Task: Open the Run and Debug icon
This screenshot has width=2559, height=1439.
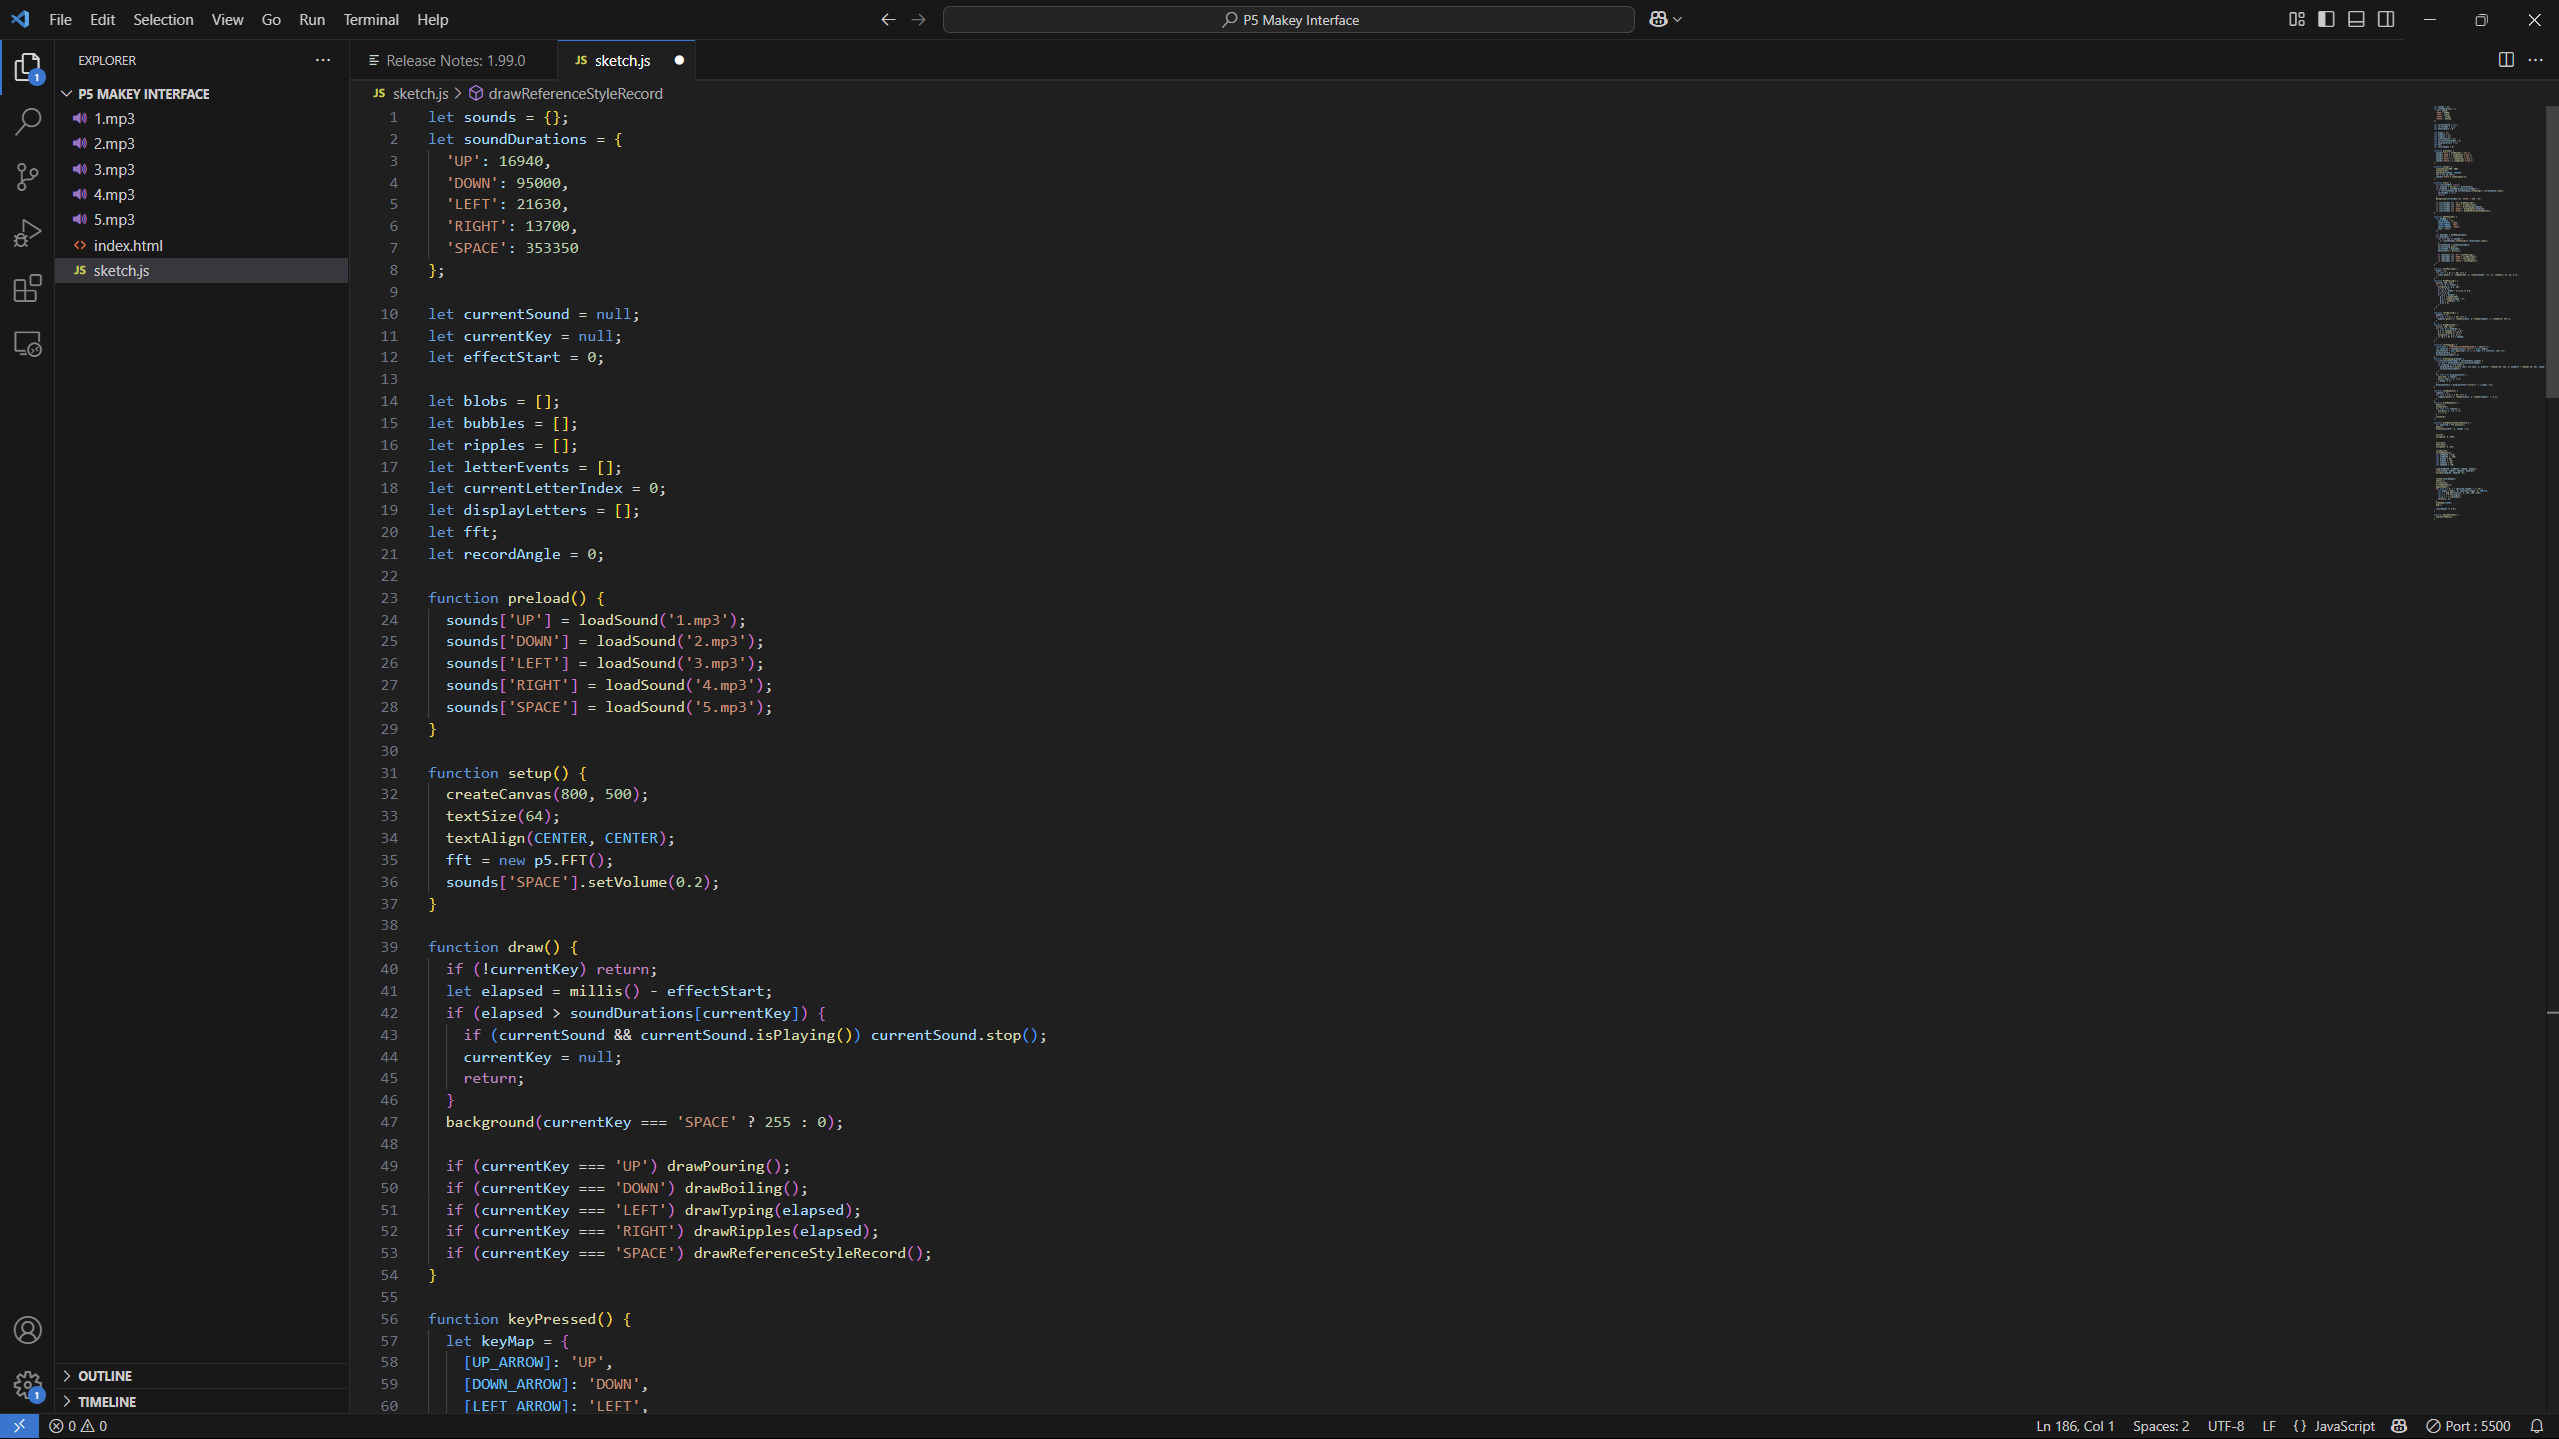Action: 28,232
